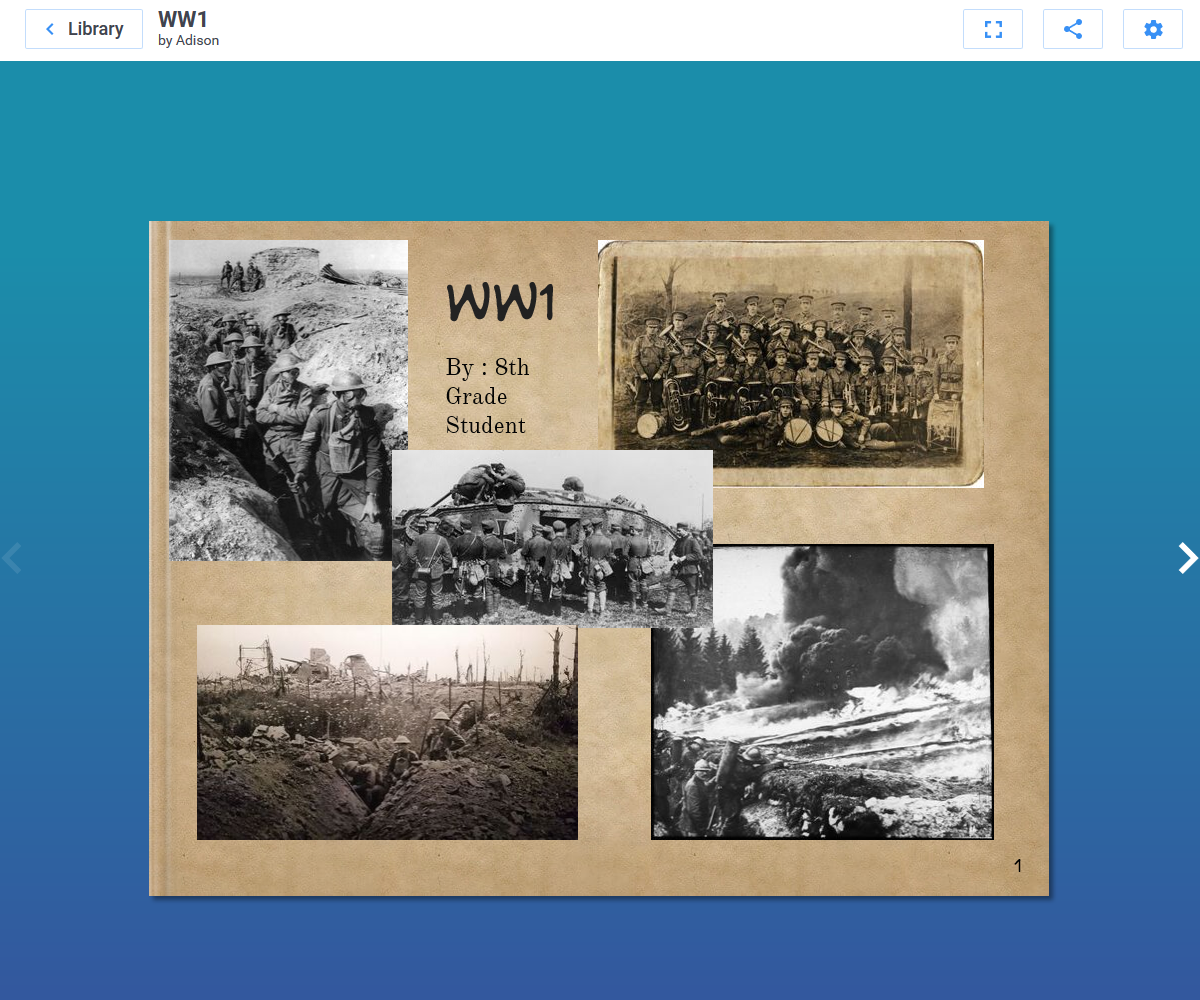Image resolution: width=1200 pixels, height=1000 pixels.
Task: Select the battlefield trench with ruins photo
Action: [387, 732]
